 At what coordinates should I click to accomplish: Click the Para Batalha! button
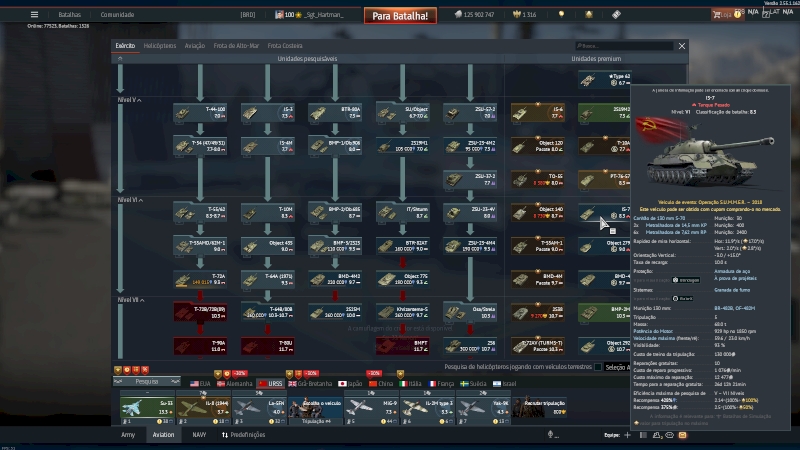pos(400,16)
